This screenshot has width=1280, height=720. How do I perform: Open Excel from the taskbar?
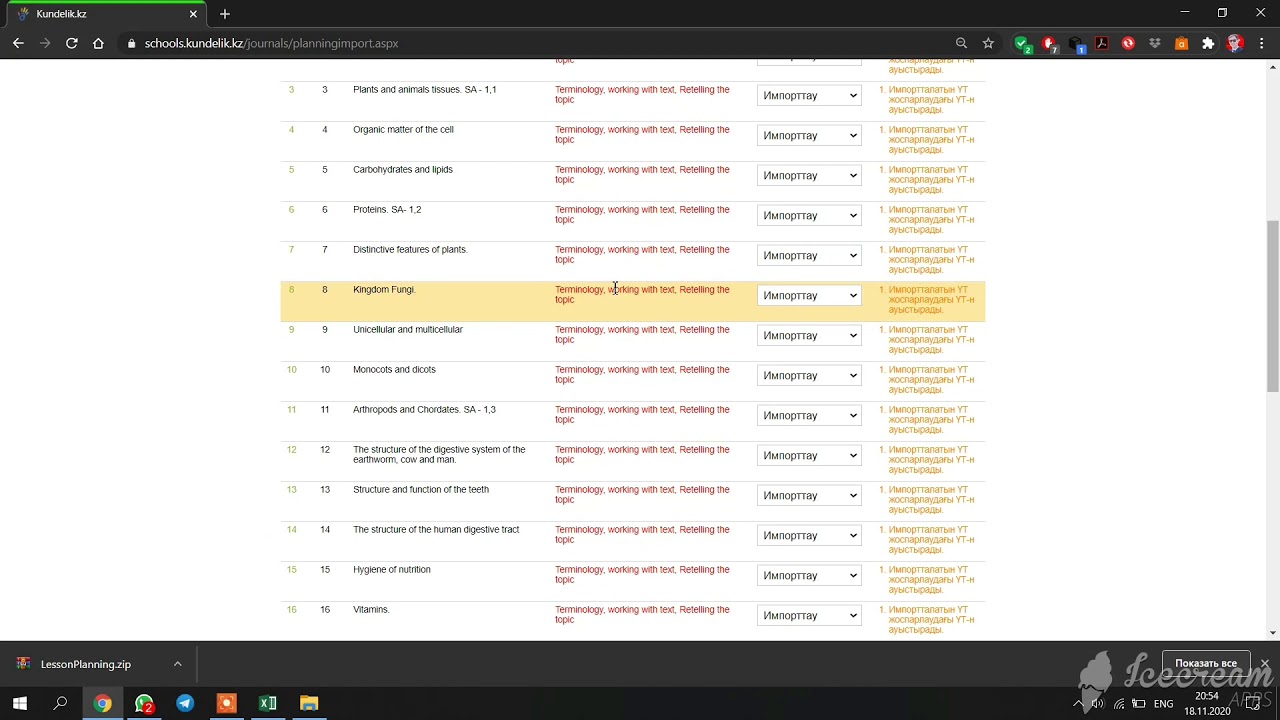click(x=267, y=703)
